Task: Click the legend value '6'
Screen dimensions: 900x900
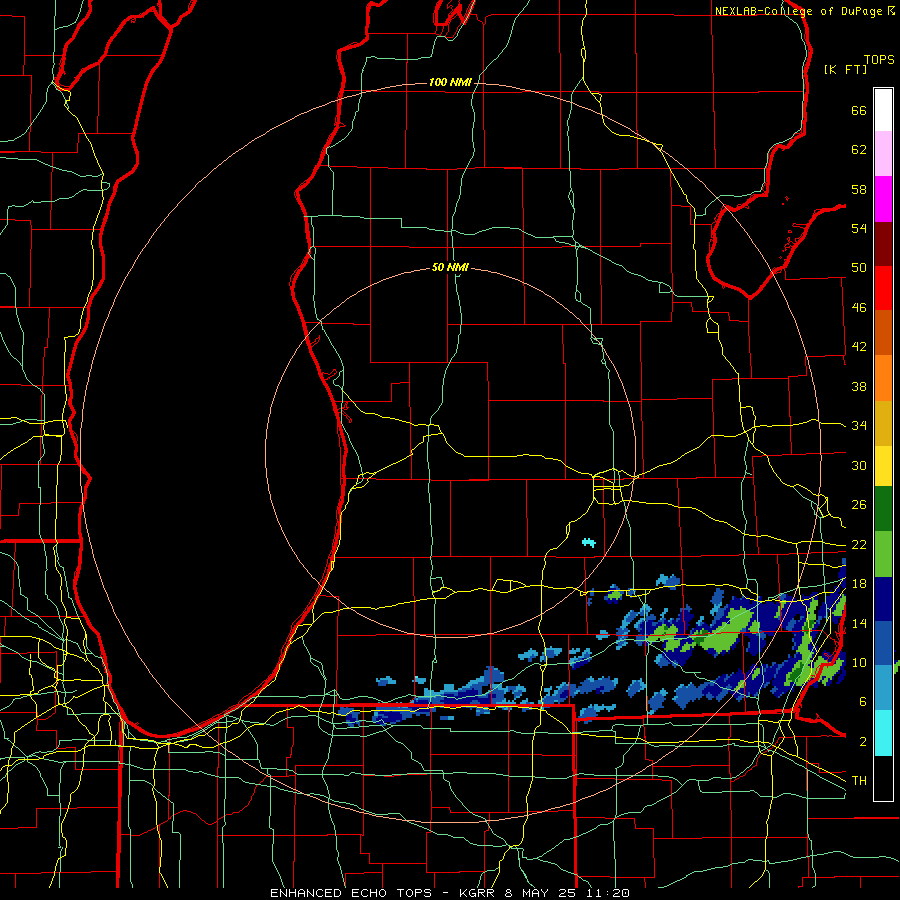Action: click(863, 702)
